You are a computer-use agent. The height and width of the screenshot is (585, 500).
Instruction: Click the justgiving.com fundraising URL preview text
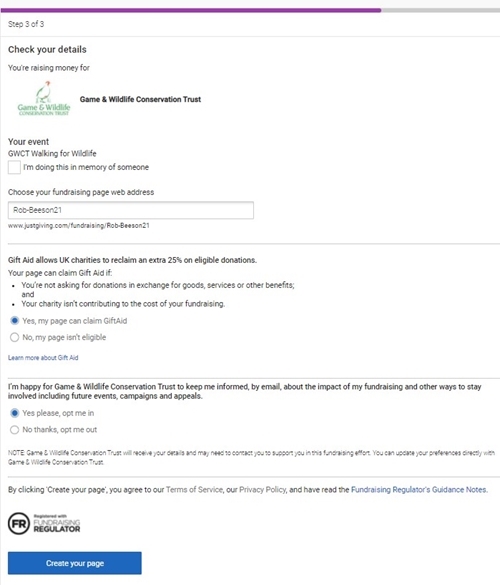(x=79, y=226)
